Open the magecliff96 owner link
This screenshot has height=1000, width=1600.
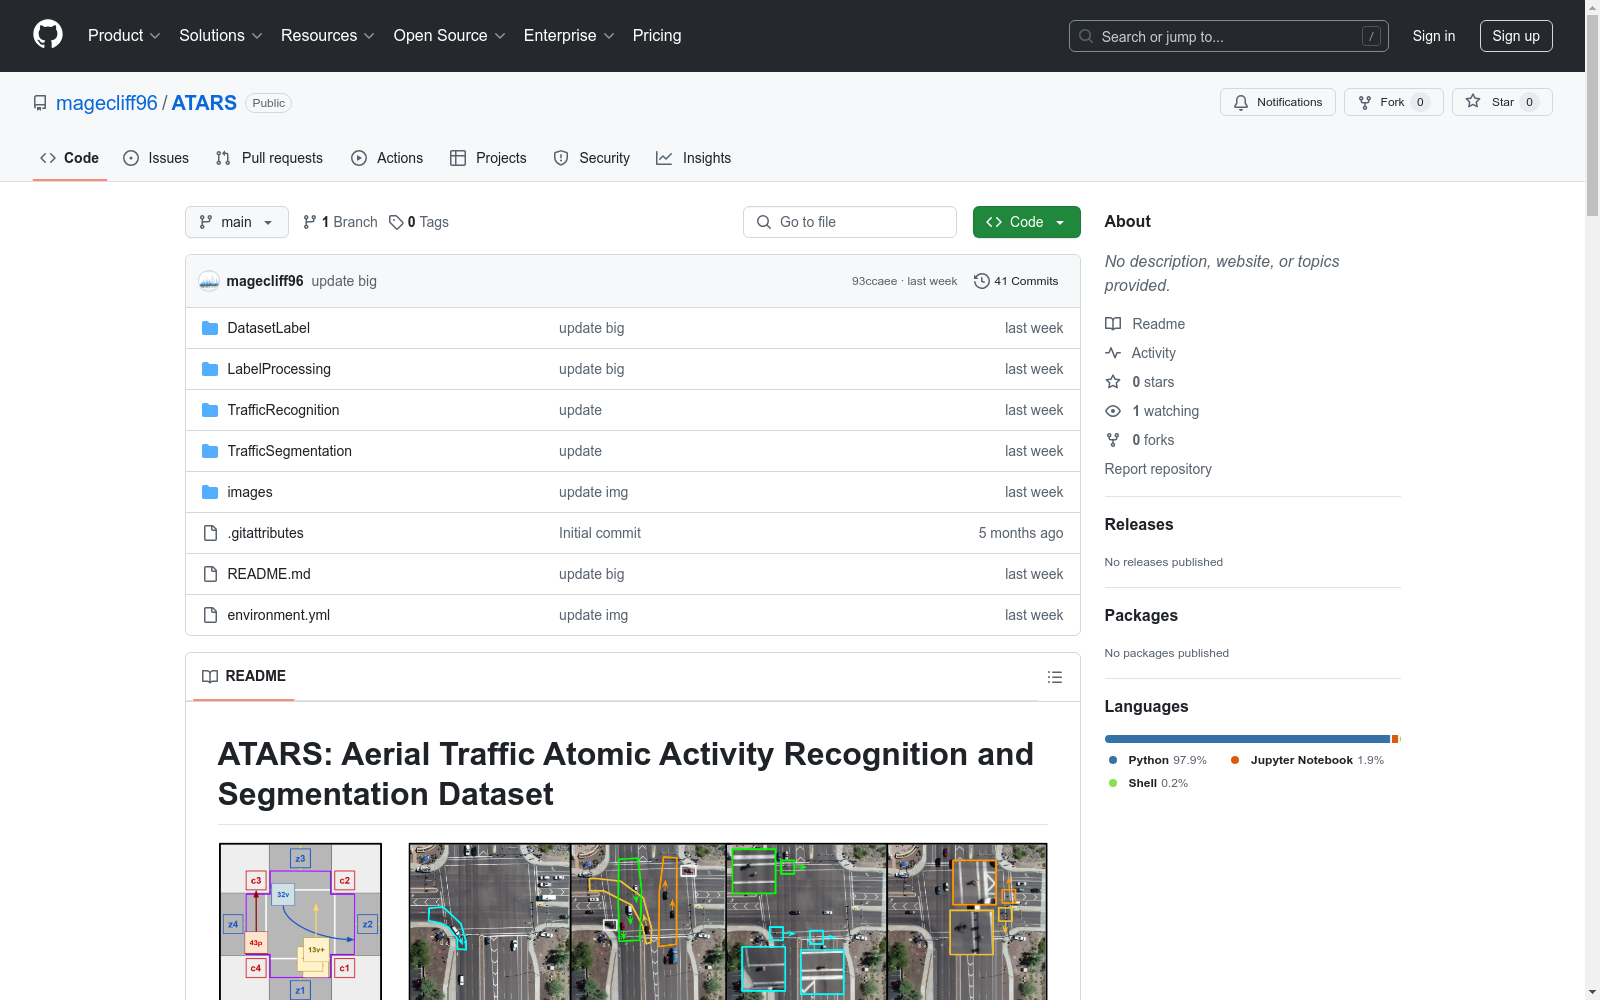pyautogui.click(x=107, y=103)
